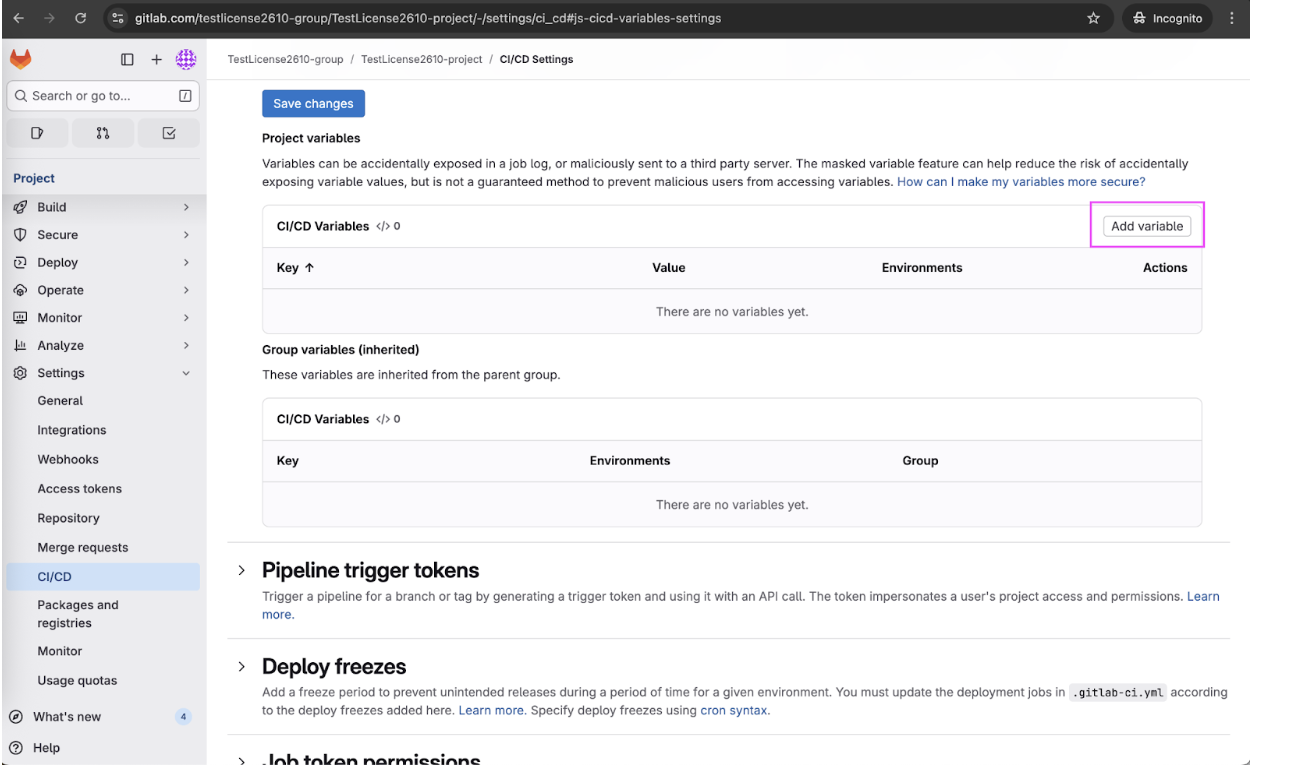Expand the Pipeline trigger tokens section
1290x766 pixels.
pos(241,569)
